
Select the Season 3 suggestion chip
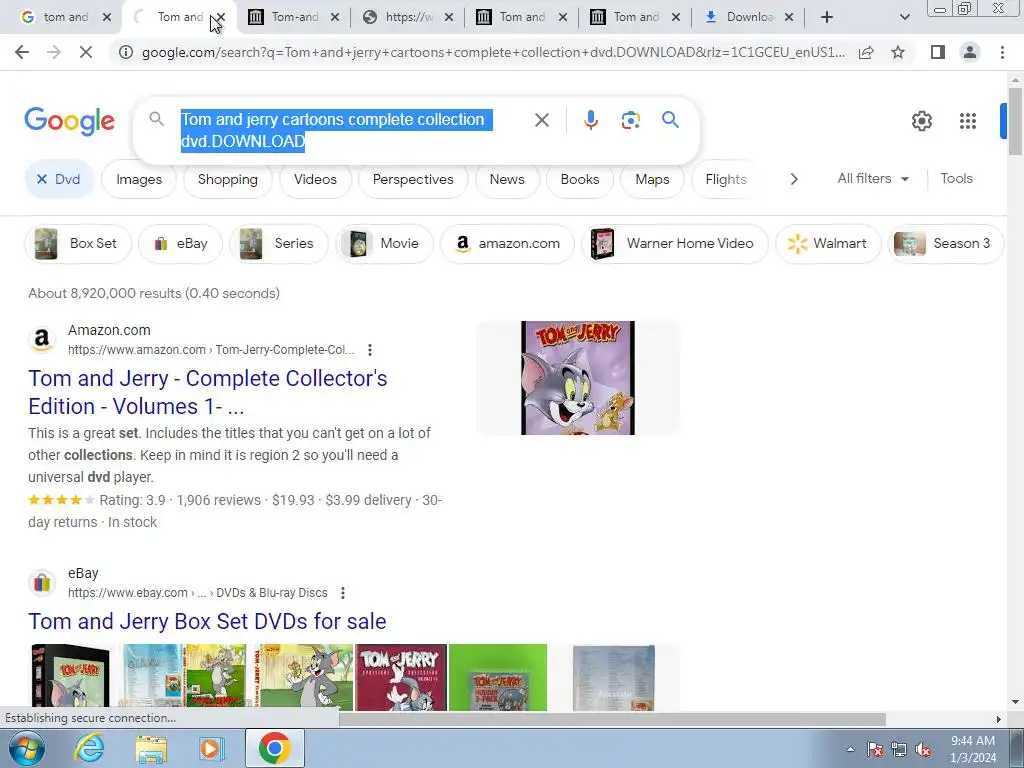[x=946, y=244]
